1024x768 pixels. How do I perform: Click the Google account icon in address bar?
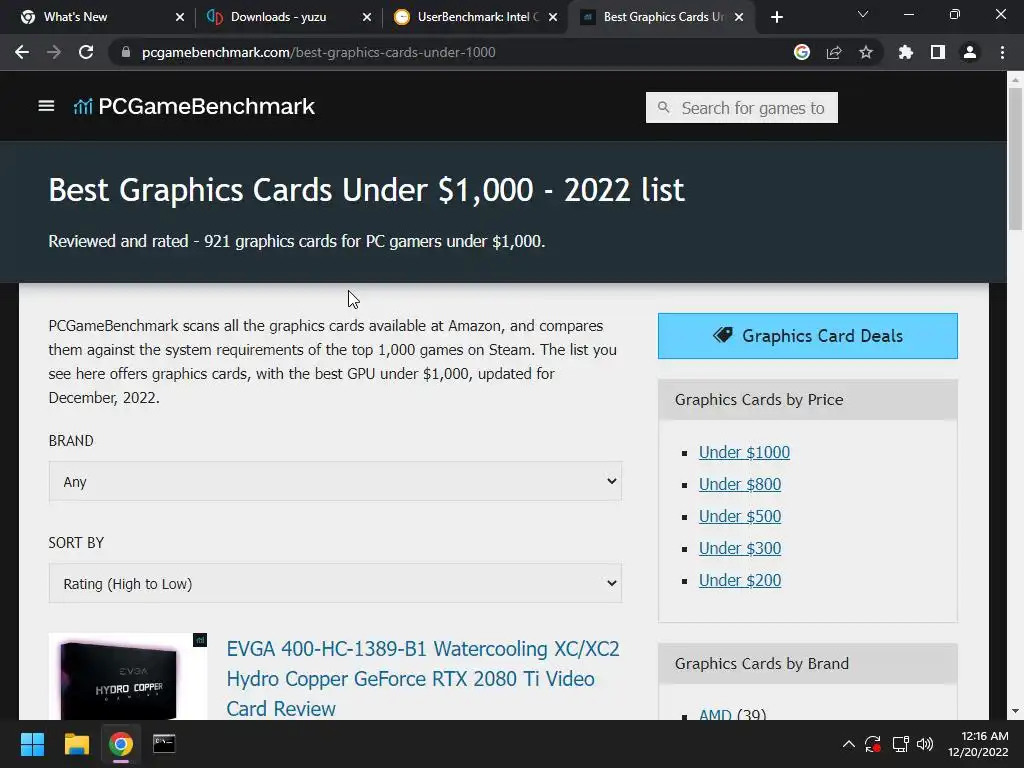[802, 52]
